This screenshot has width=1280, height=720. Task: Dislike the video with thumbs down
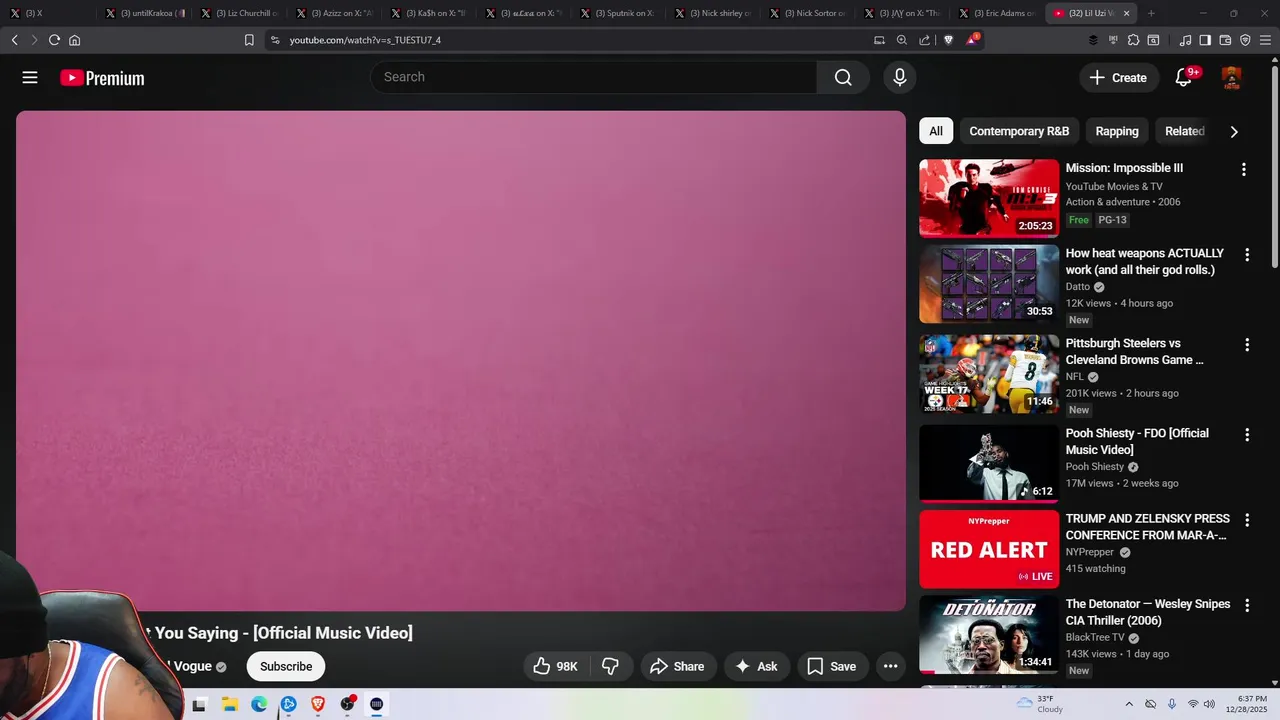point(611,666)
